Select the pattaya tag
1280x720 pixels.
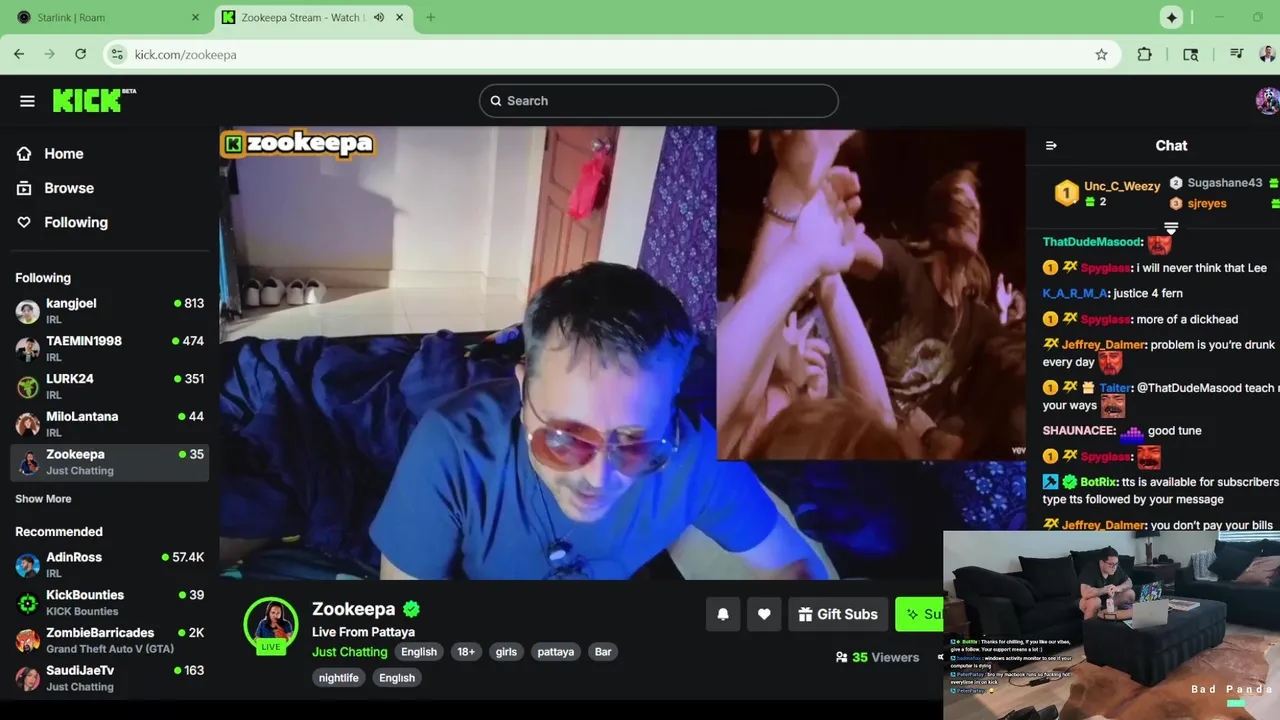point(556,652)
